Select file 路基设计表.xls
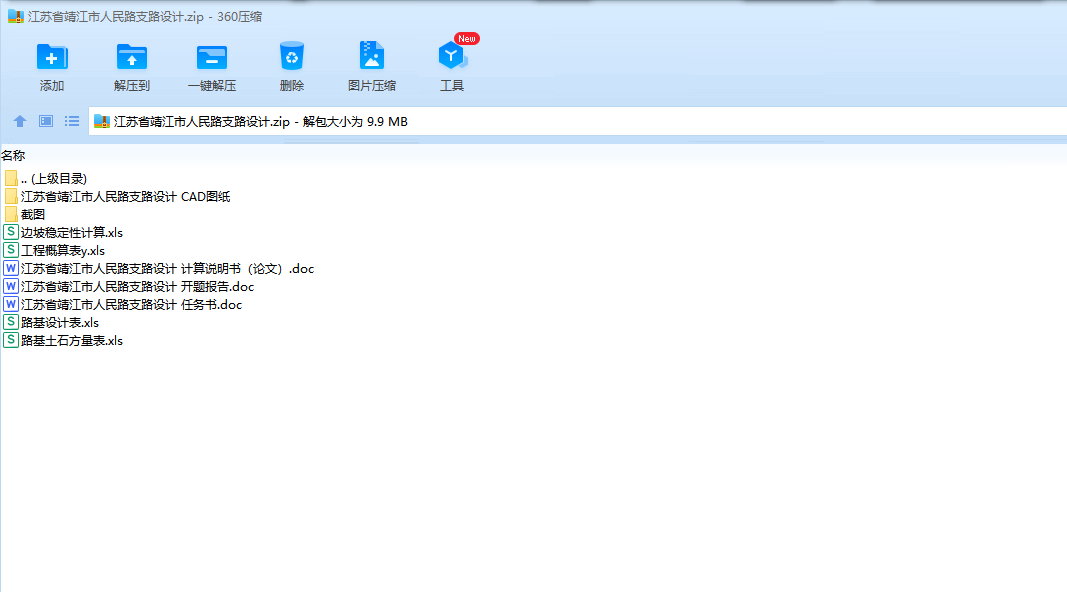Image resolution: width=1067 pixels, height=592 pixels. click(59, 323)
